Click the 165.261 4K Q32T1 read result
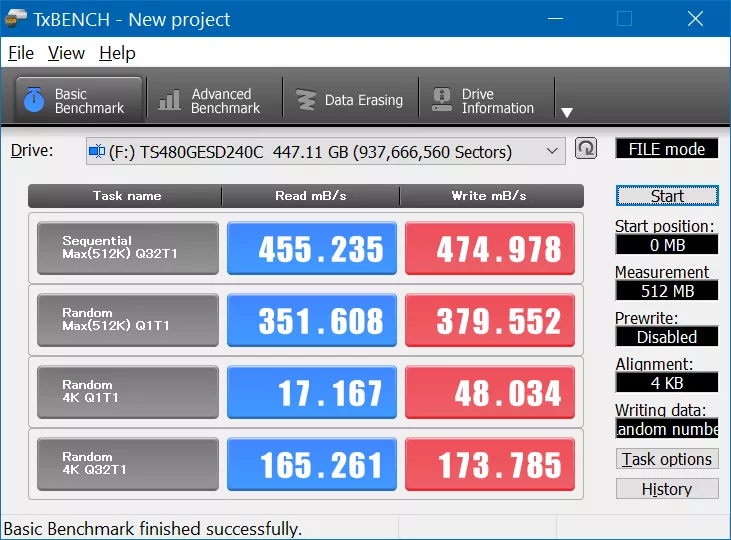Viewport: 731px width, 540px height. point(312,464)
